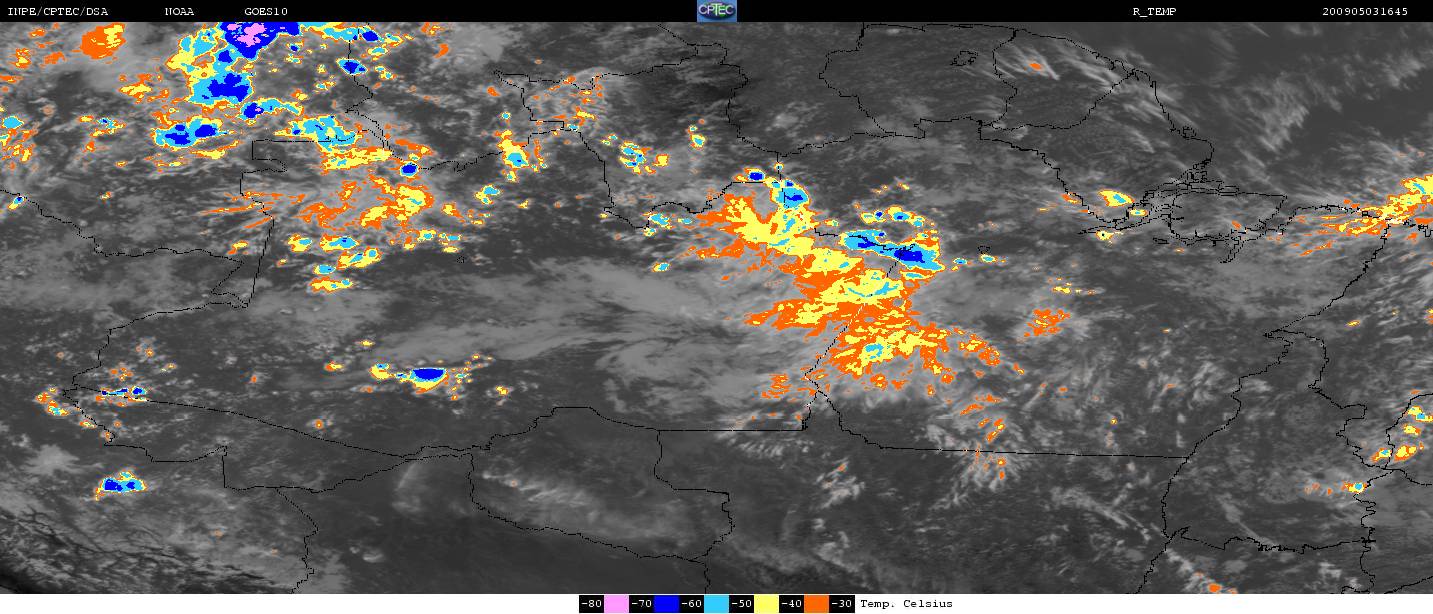Image resolution: width=1433 pixels, height=614 pixels.
Task: Select the dark blue legend swatch
Action: (666, 604)
